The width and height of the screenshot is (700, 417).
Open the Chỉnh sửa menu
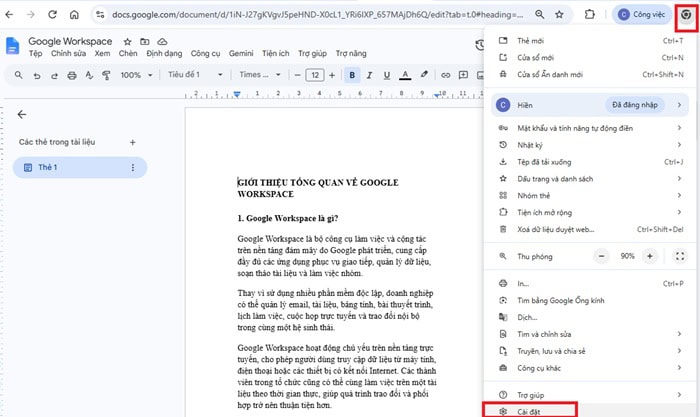coord(68,54)
